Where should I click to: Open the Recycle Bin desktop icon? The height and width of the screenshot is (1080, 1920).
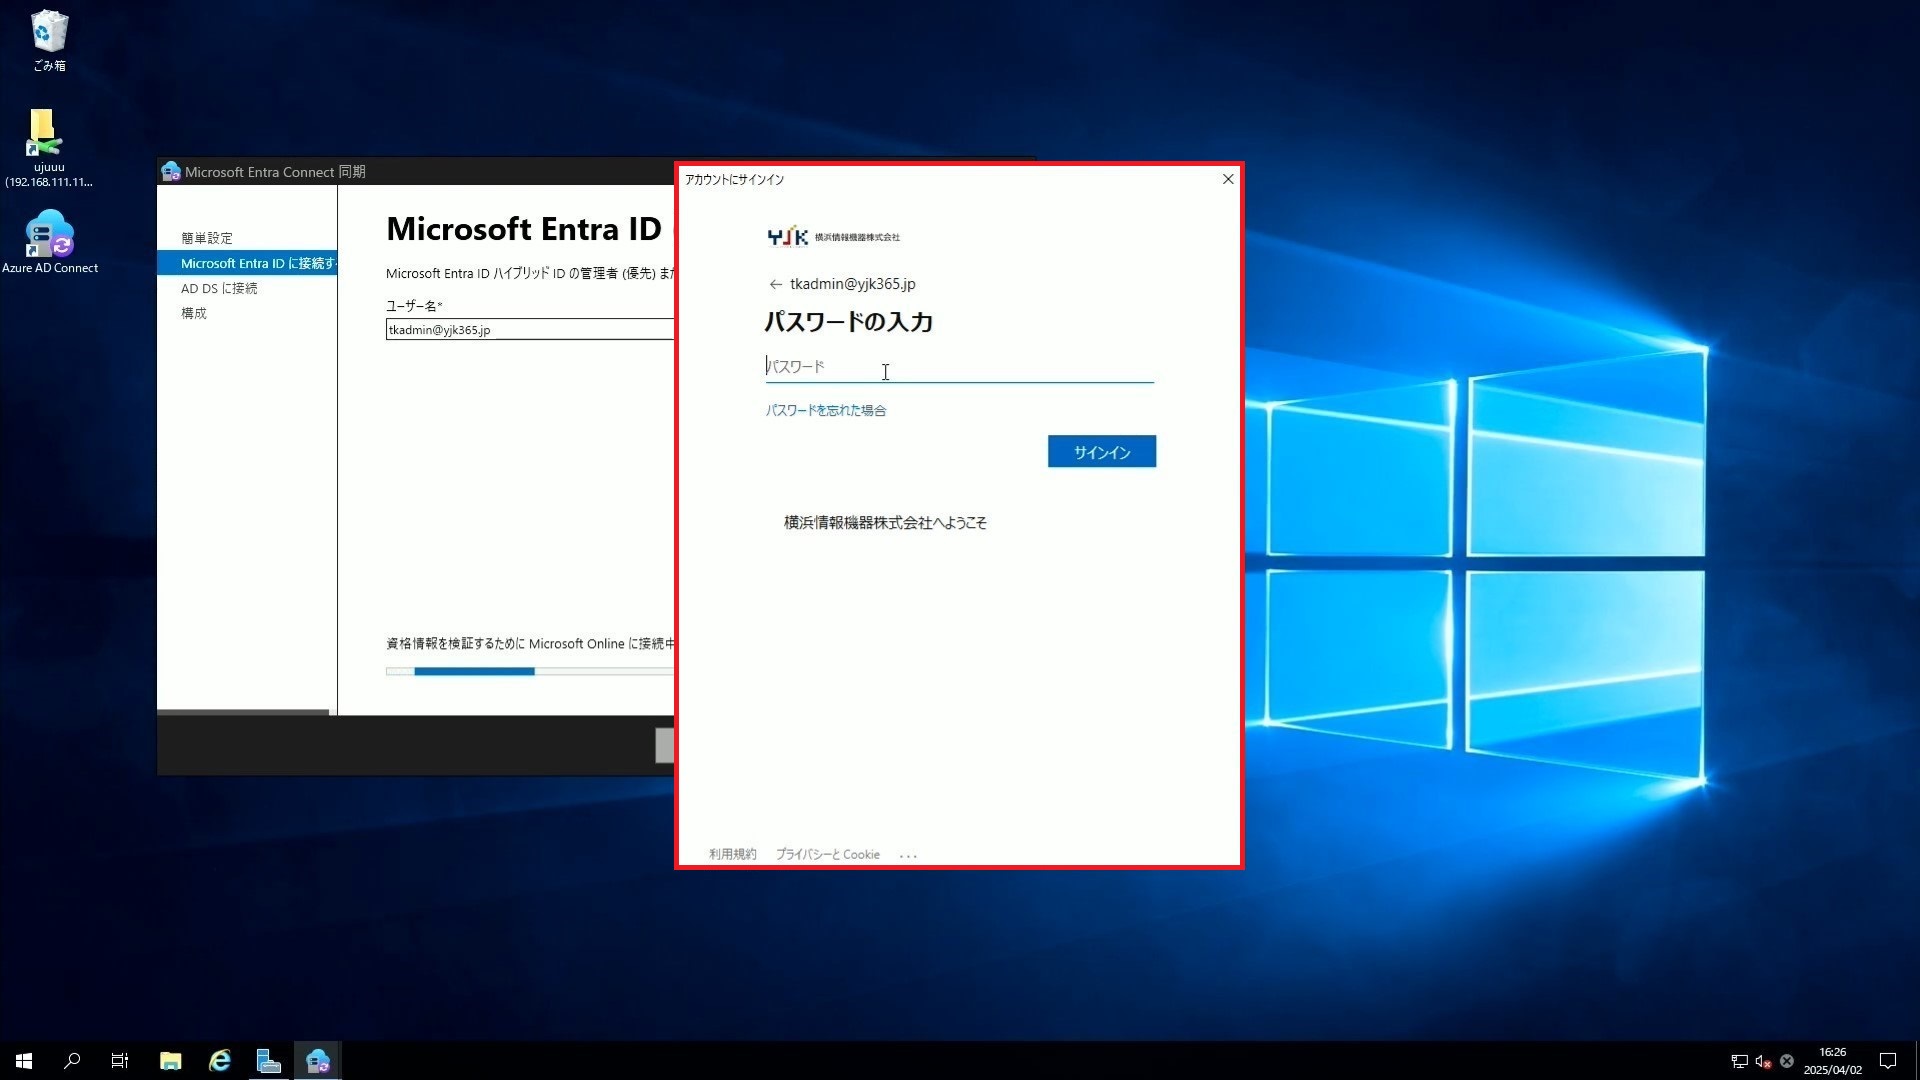coord(49,40)
